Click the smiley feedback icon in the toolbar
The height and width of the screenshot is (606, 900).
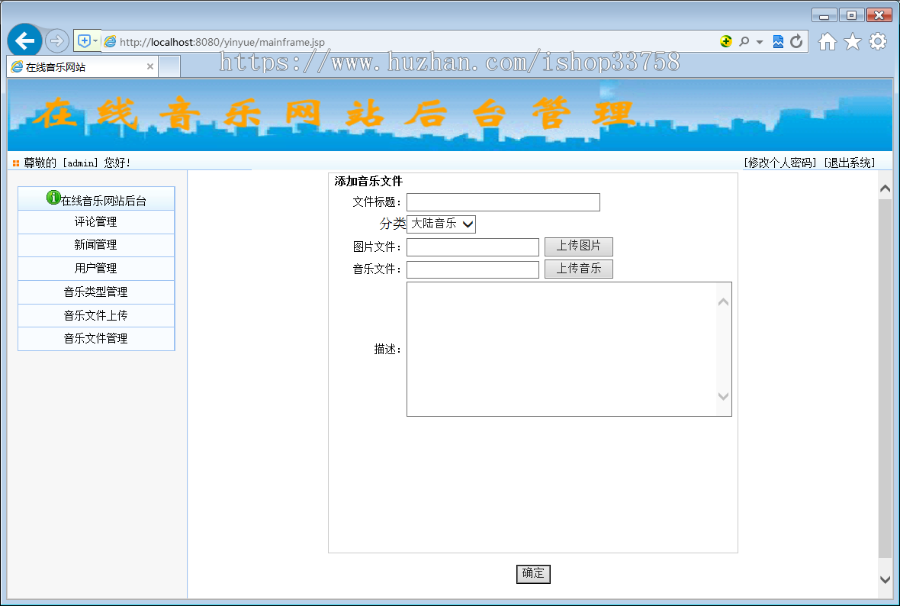point(724,41)
